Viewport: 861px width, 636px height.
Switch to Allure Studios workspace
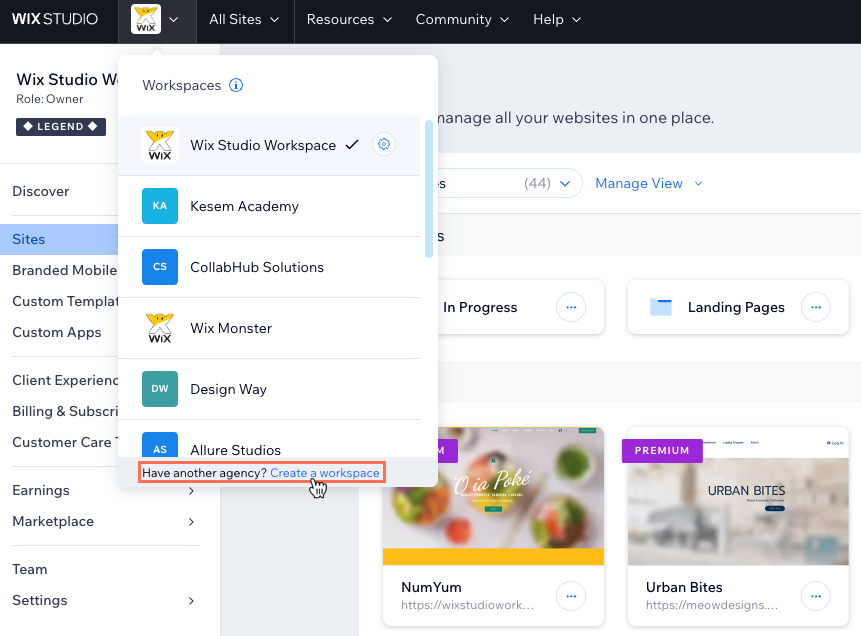(269, 439)
